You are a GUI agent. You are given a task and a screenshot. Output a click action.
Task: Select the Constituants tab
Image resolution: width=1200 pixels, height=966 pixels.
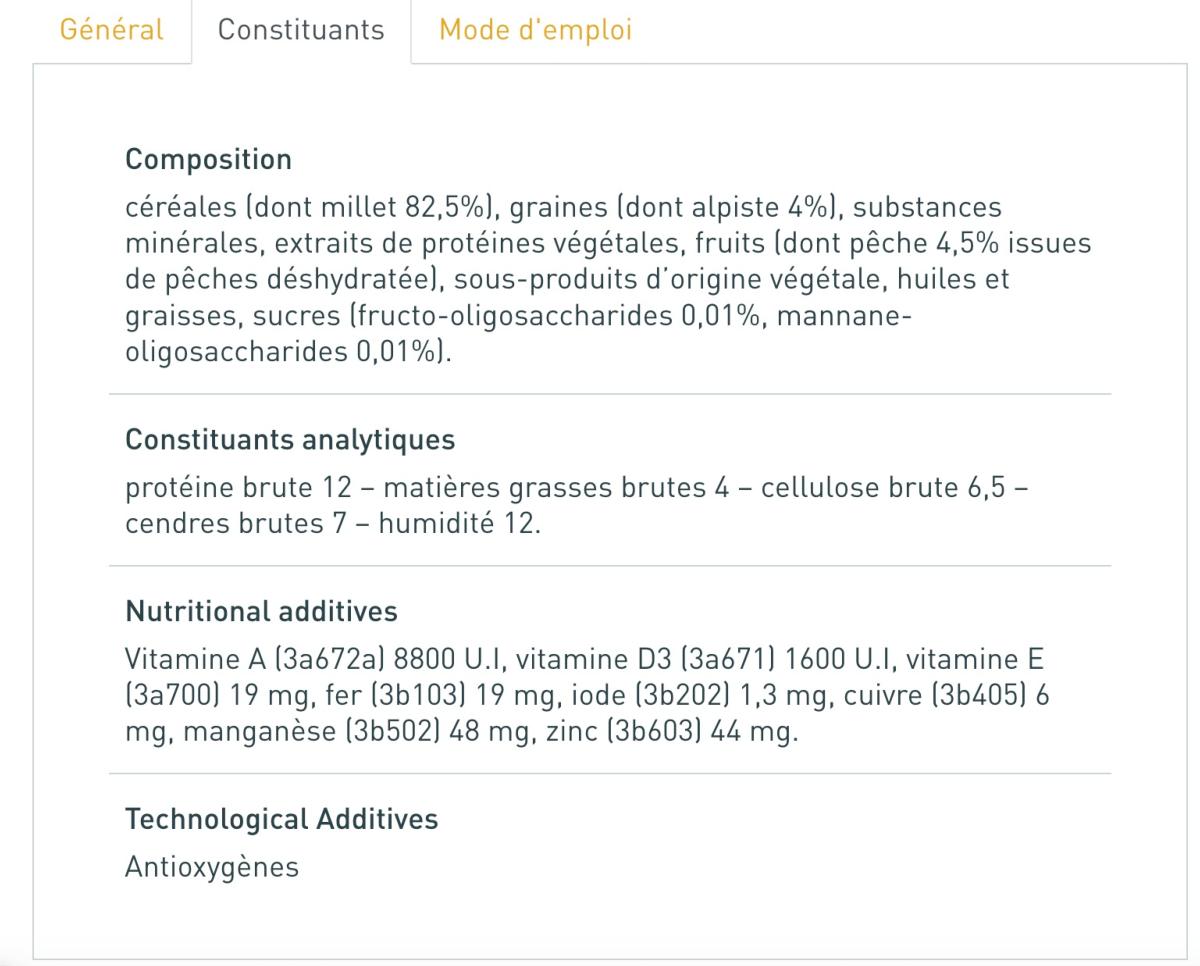(x=301, y=30)
